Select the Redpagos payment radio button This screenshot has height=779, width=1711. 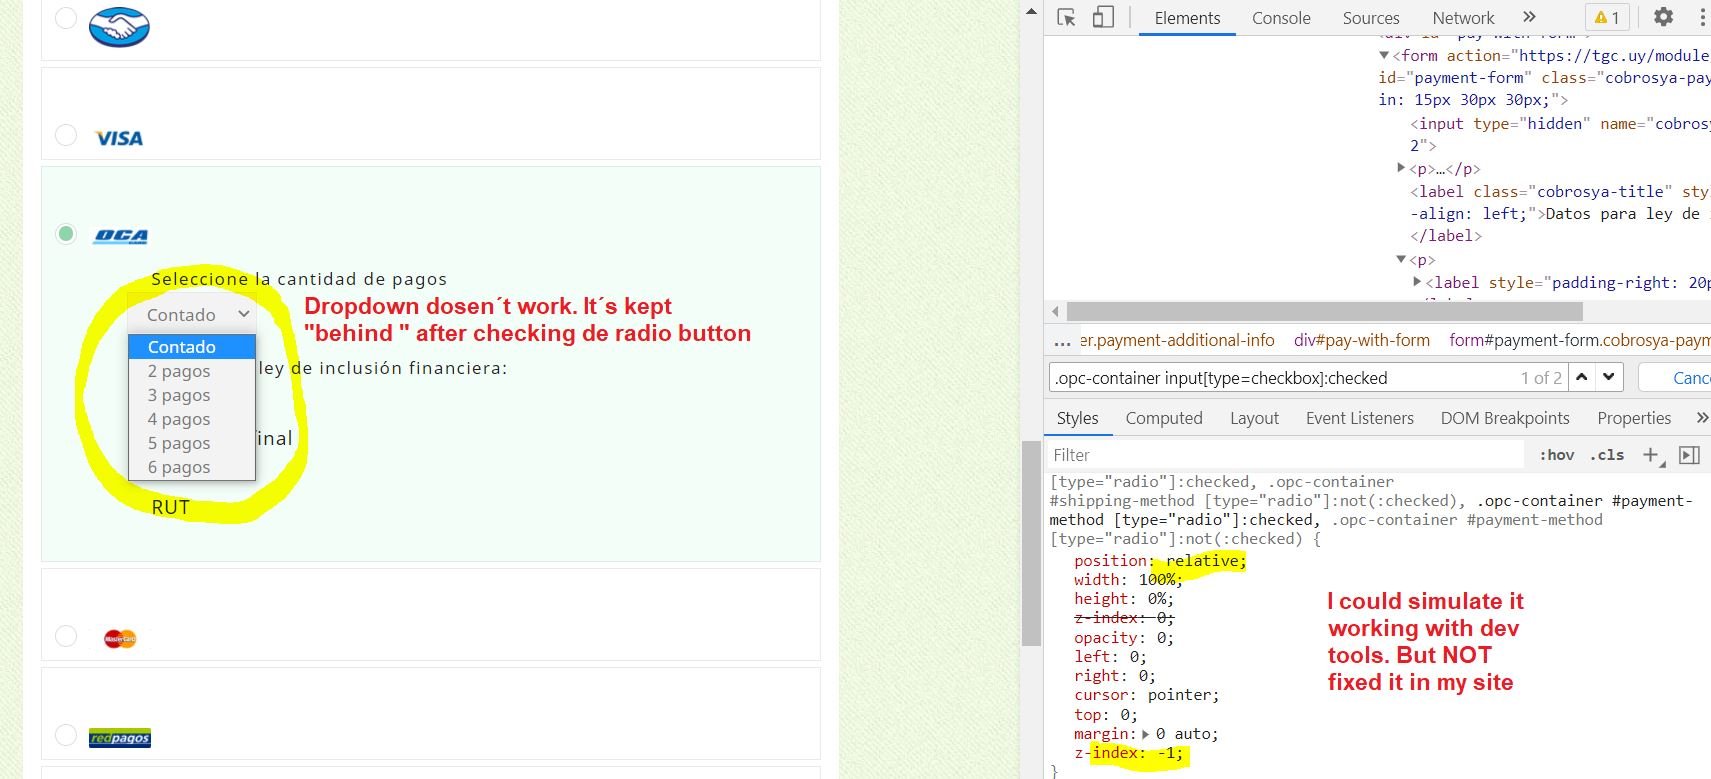[66, 735]
